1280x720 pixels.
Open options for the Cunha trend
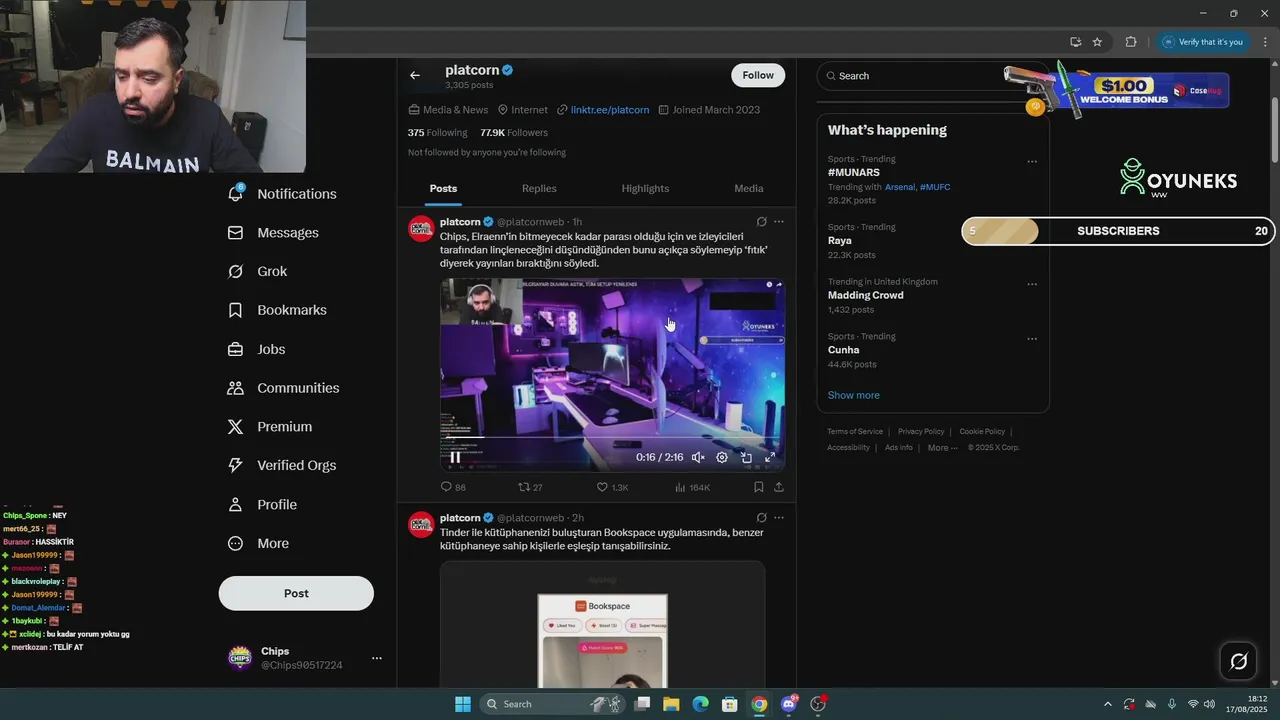point(1032,339)
